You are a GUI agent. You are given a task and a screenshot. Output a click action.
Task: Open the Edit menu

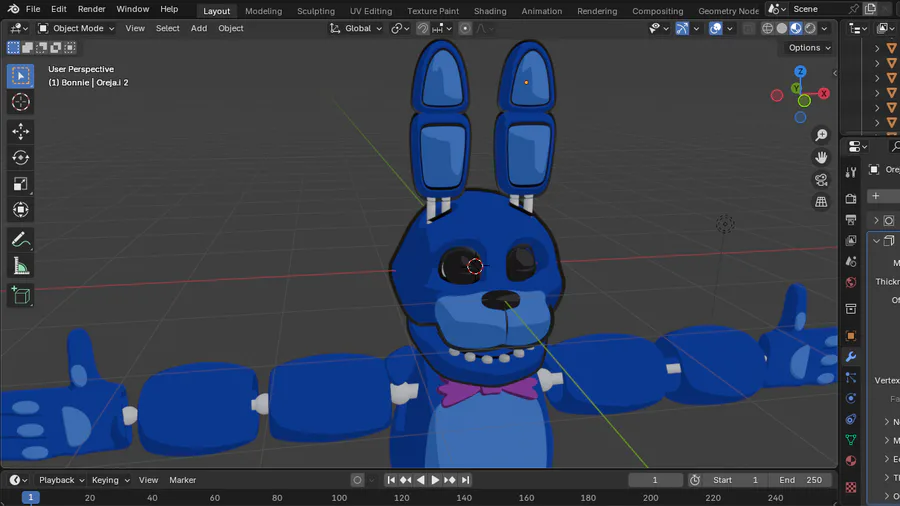59,9
